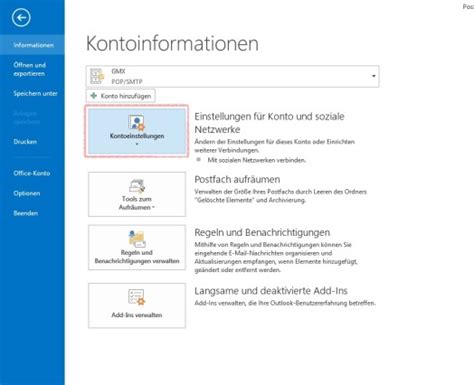
Task: Go to Office-Konto page
Action: (x=32, y=173)
